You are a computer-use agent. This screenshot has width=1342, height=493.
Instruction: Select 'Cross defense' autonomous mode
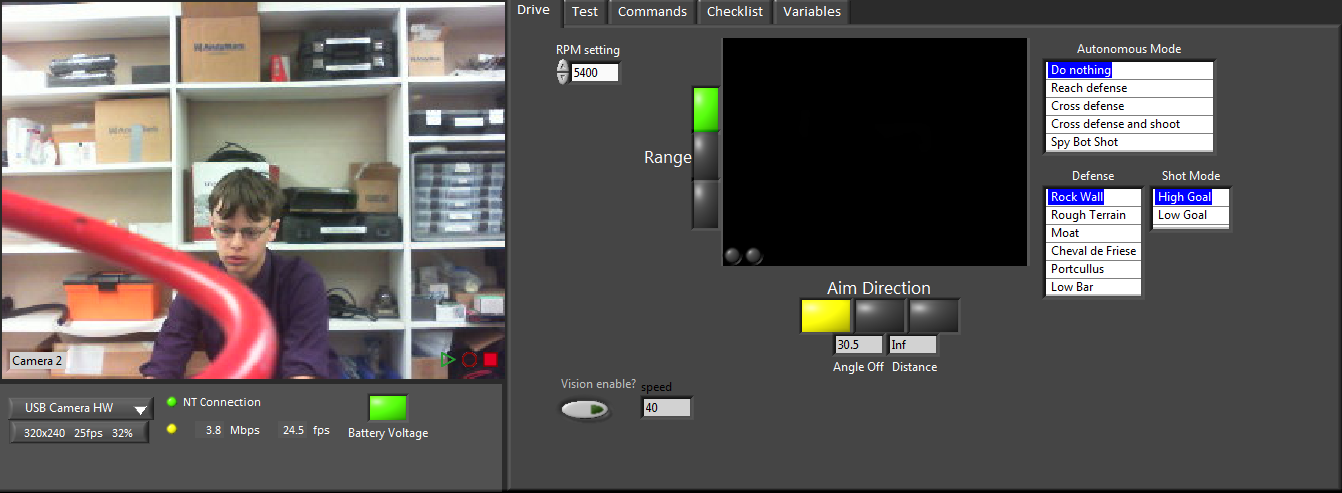(x=1129, y=106)
